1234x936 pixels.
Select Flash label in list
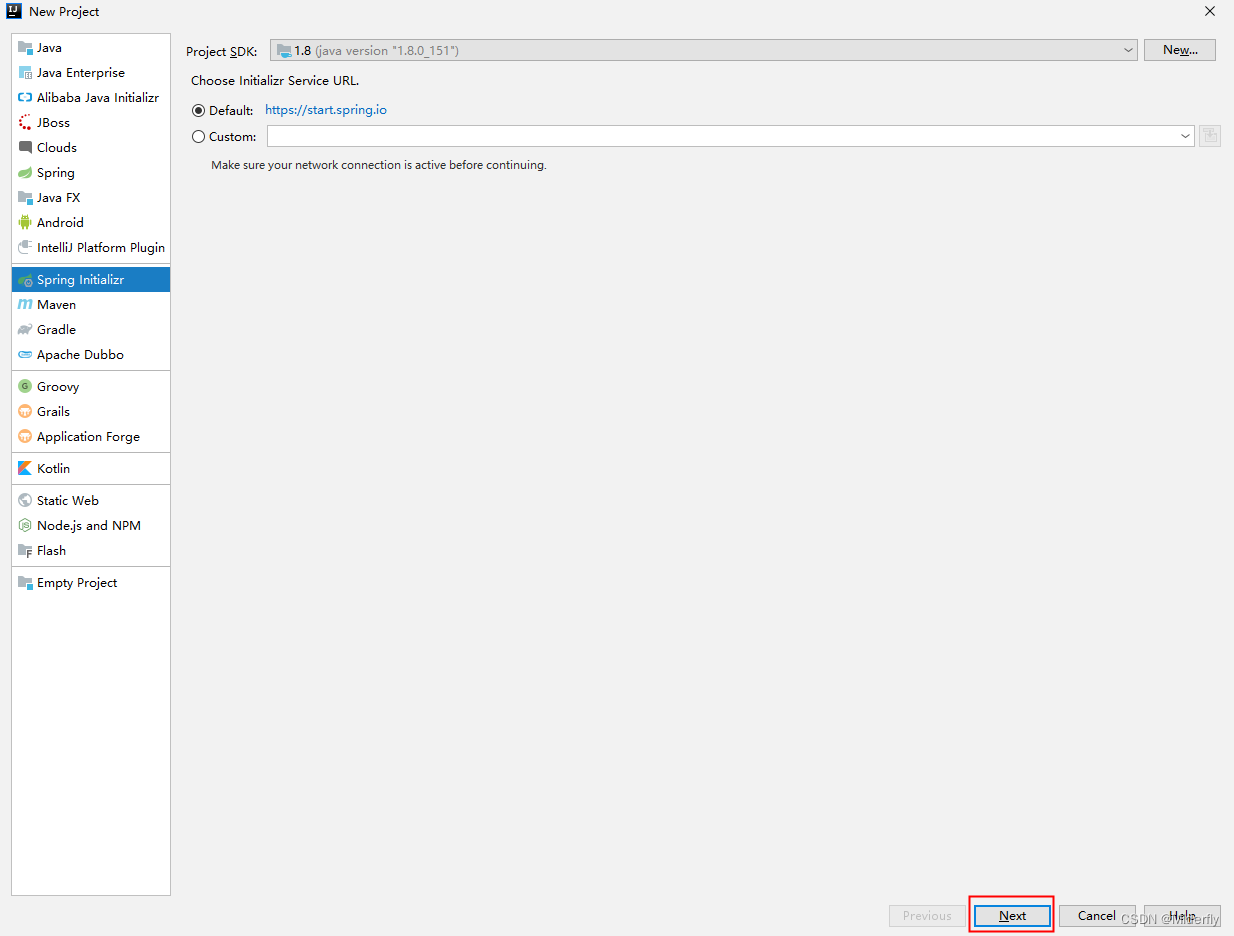pos(51,551)
